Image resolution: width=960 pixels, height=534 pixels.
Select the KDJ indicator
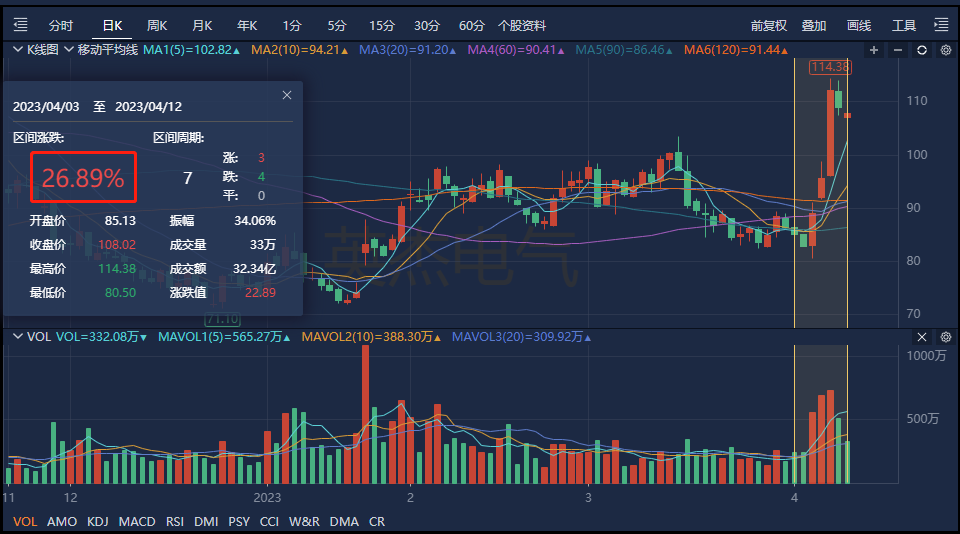click(98, 521)
